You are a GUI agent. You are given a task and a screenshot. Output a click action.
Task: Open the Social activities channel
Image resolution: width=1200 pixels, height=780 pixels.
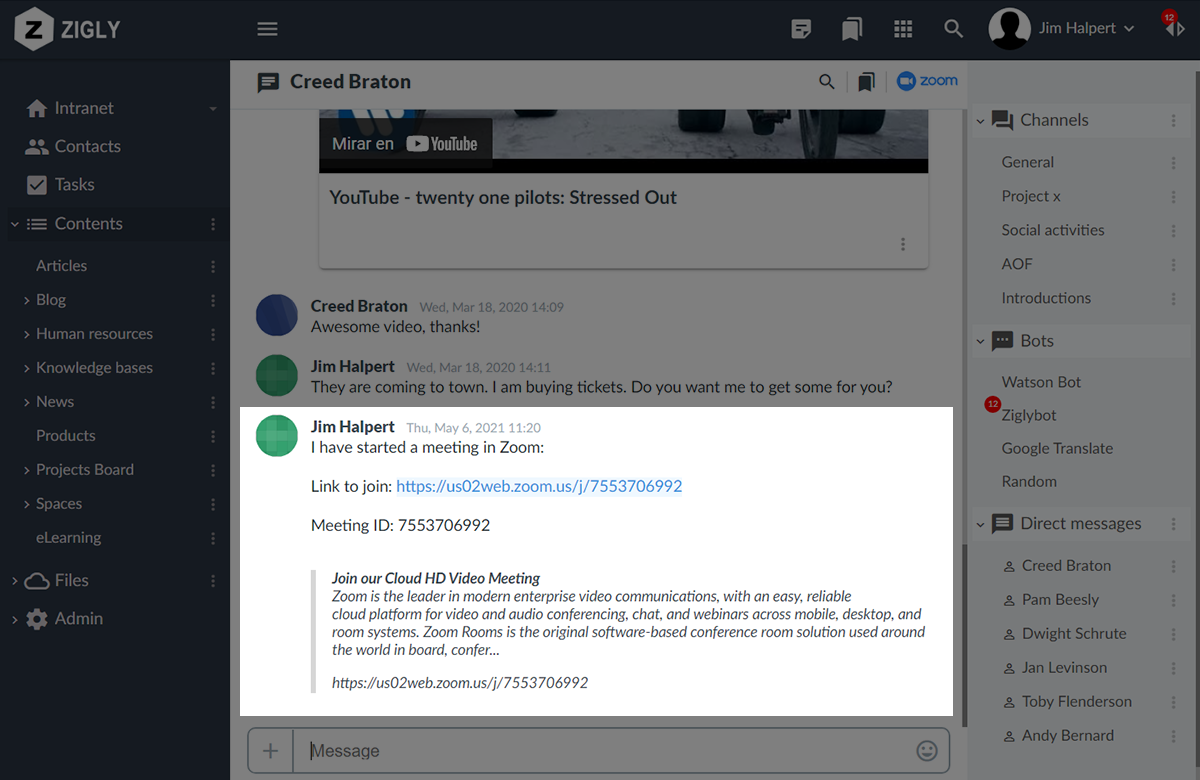coord(1053,230)
